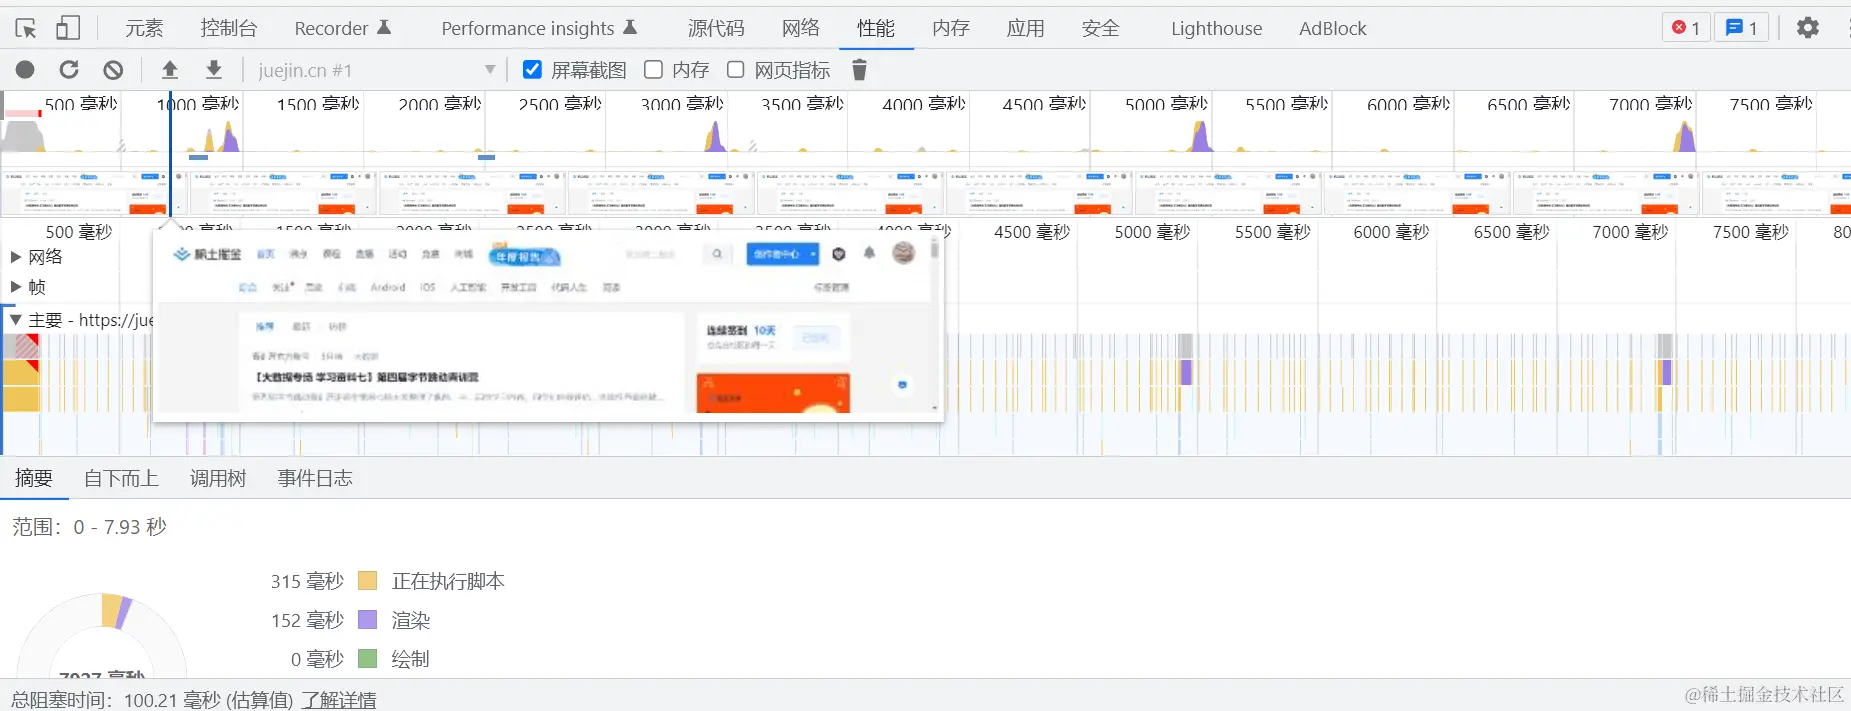
Task: Start recording with the record circle button
Action: (x=25, y=70)
